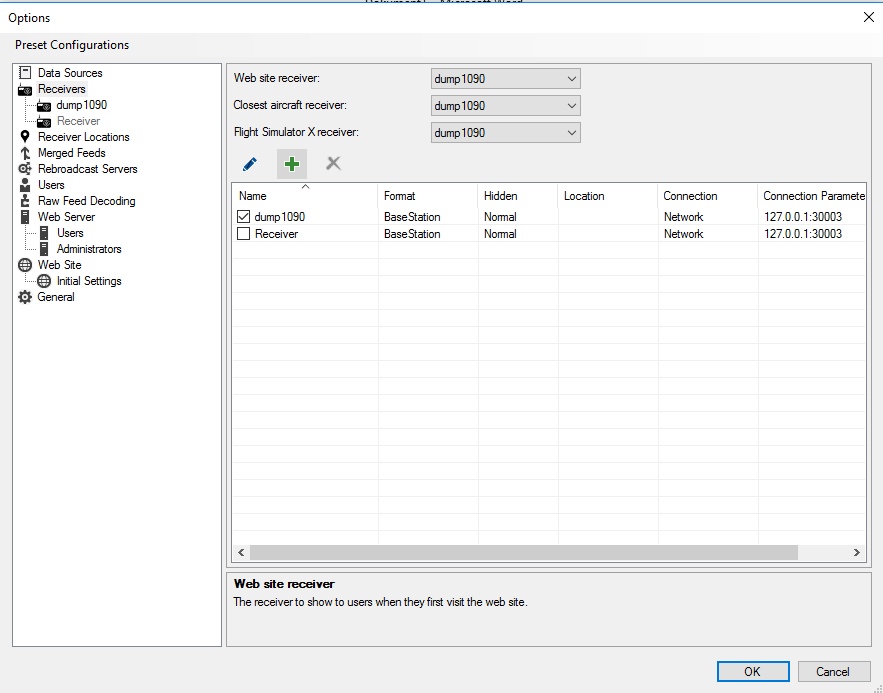The height and width of the screenshot is (693, 883).
Task: Click the grey delete X icon
Action: click(x=333, y=164)
